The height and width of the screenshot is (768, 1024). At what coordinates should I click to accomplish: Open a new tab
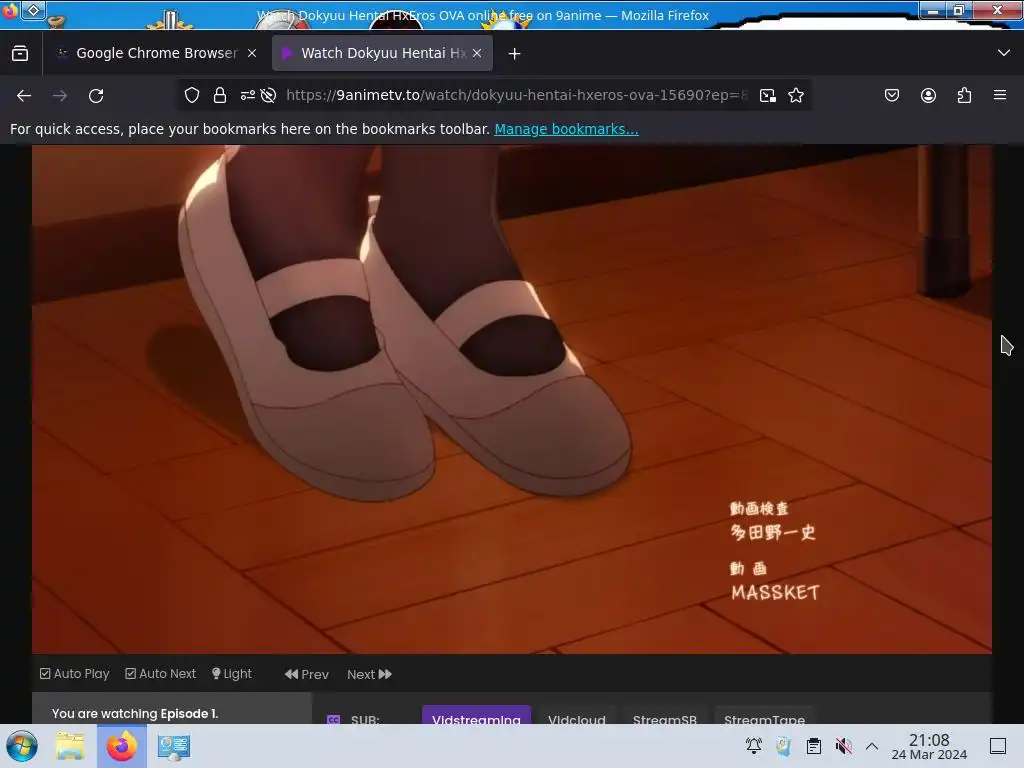pos(515,54)
